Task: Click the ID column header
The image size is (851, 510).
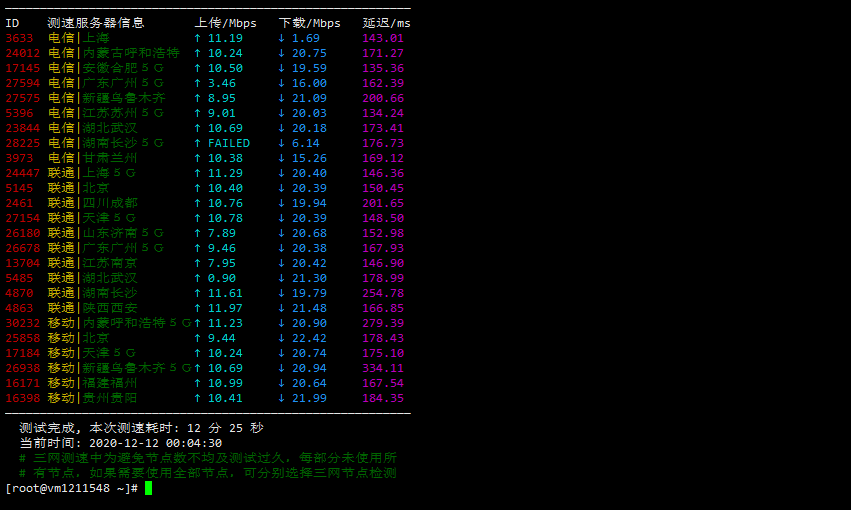Action: 12,23
